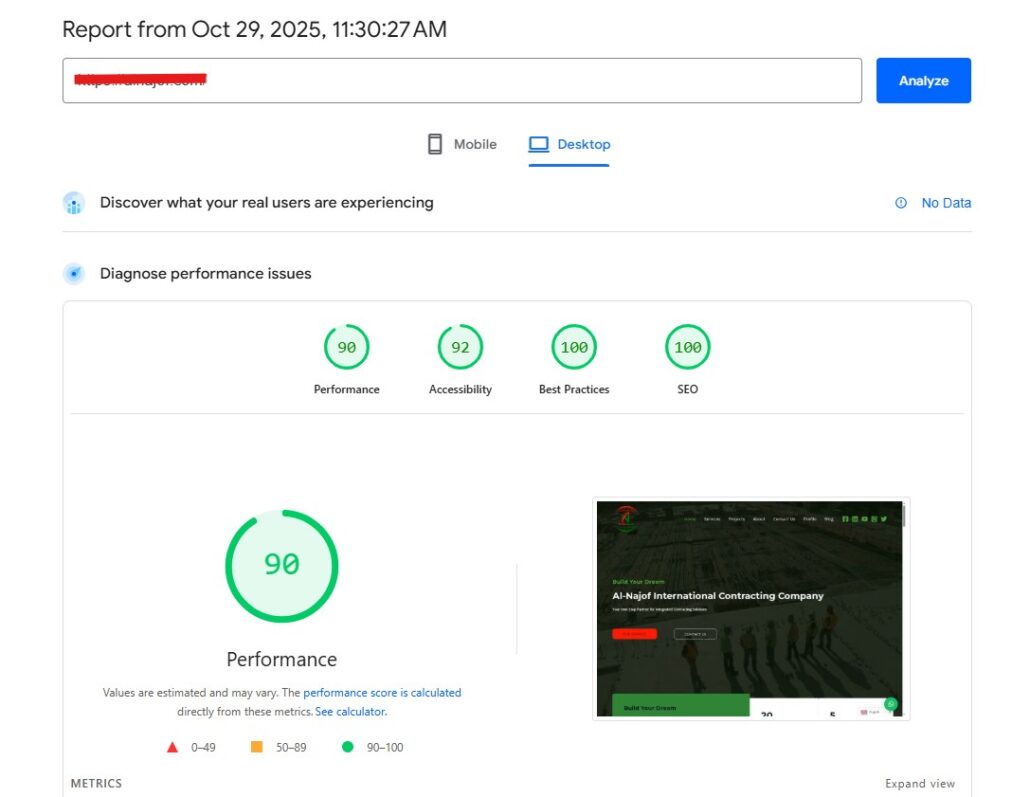
Task: Click the diagnose performance issues icon
Action: click(74, 274)
